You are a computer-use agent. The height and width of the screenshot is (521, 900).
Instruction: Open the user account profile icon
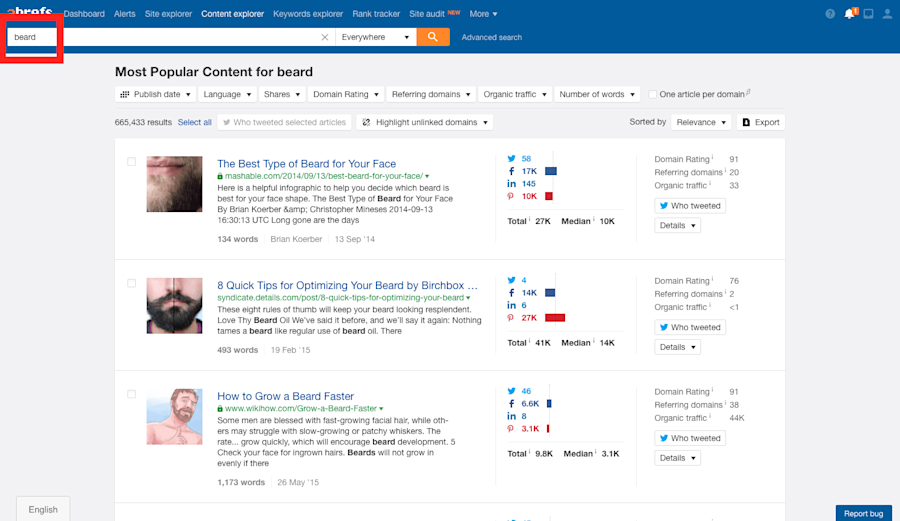pyautogui.click(x=887, y=14)
